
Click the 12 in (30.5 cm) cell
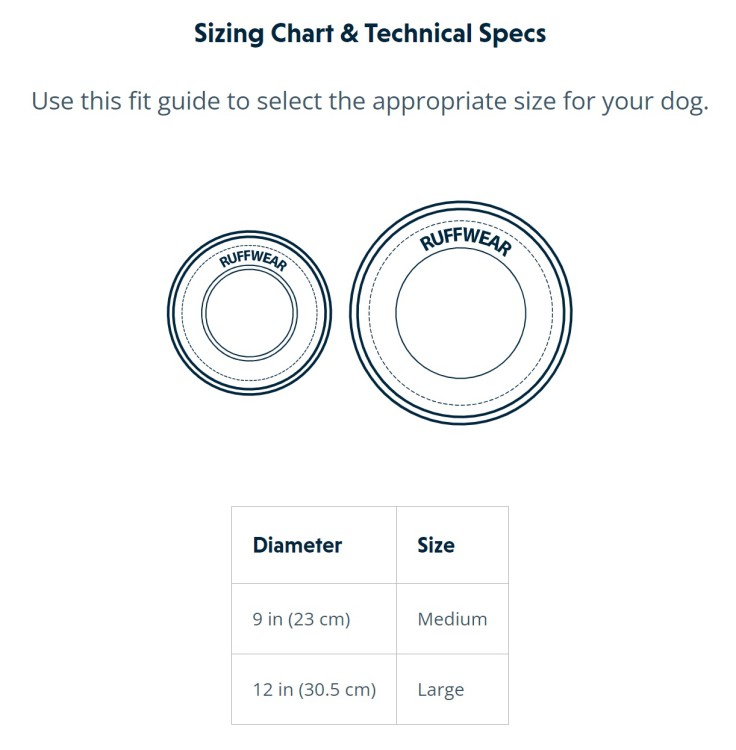(314, 689)
